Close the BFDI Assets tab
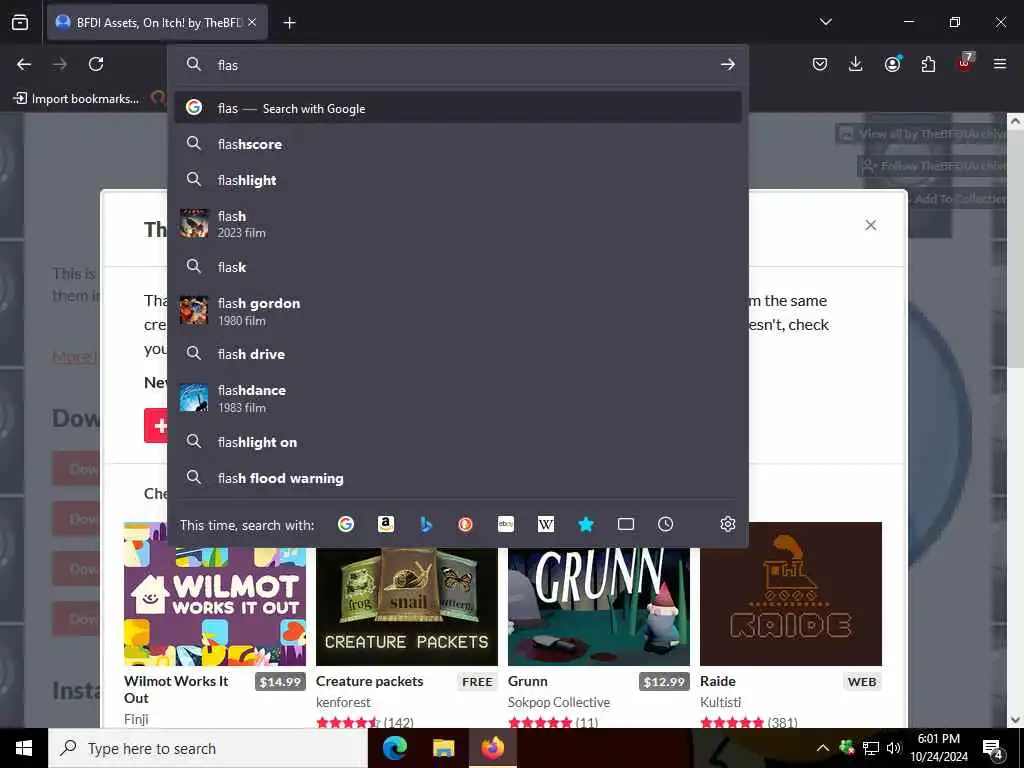 252,22
